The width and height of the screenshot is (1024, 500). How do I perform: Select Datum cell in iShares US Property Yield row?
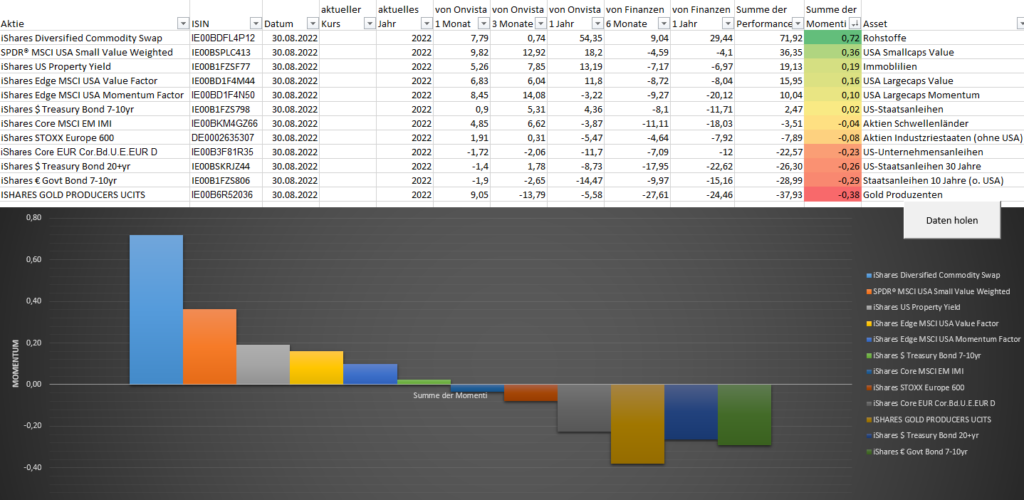(291, 67)
